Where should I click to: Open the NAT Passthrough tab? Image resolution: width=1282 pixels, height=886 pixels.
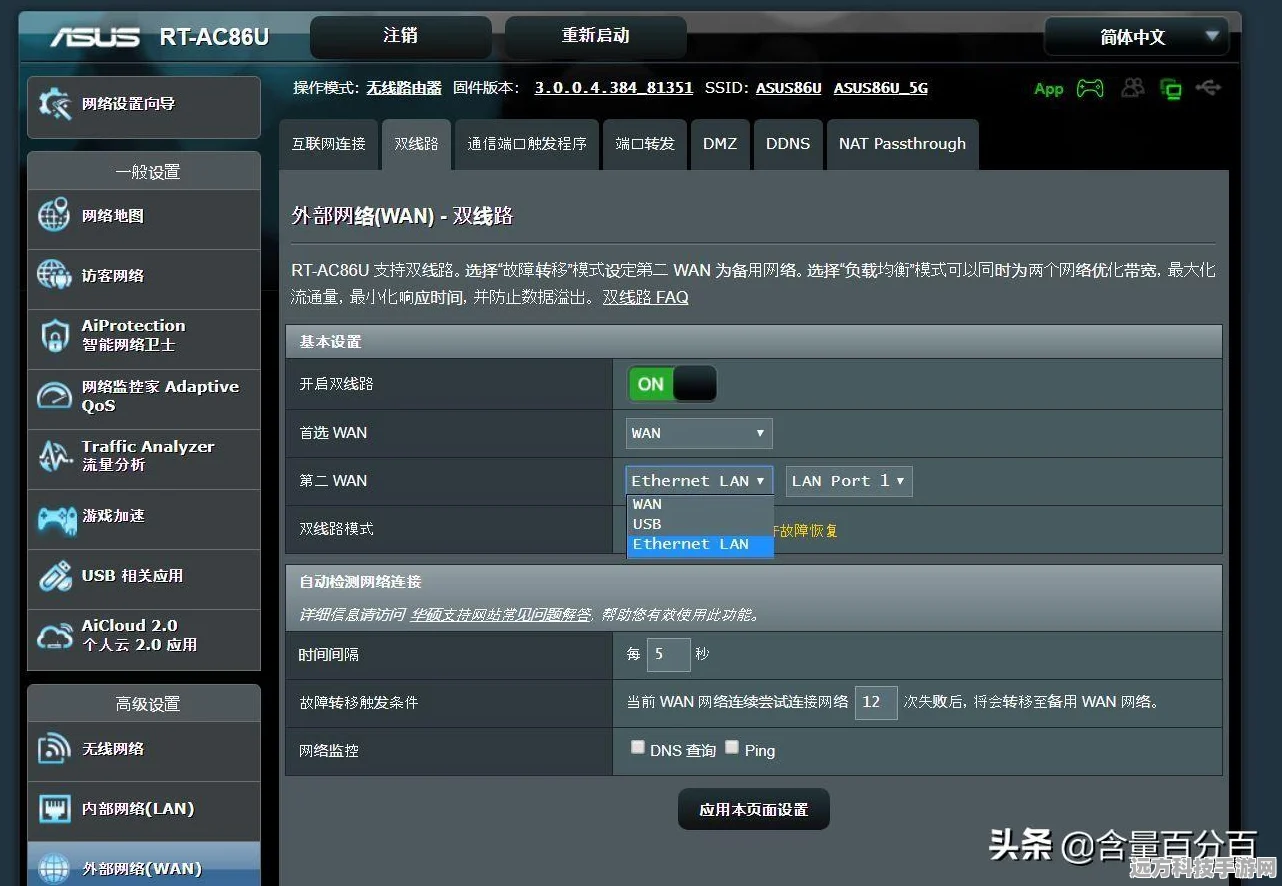pyautogui.click(x=903, y=144)
